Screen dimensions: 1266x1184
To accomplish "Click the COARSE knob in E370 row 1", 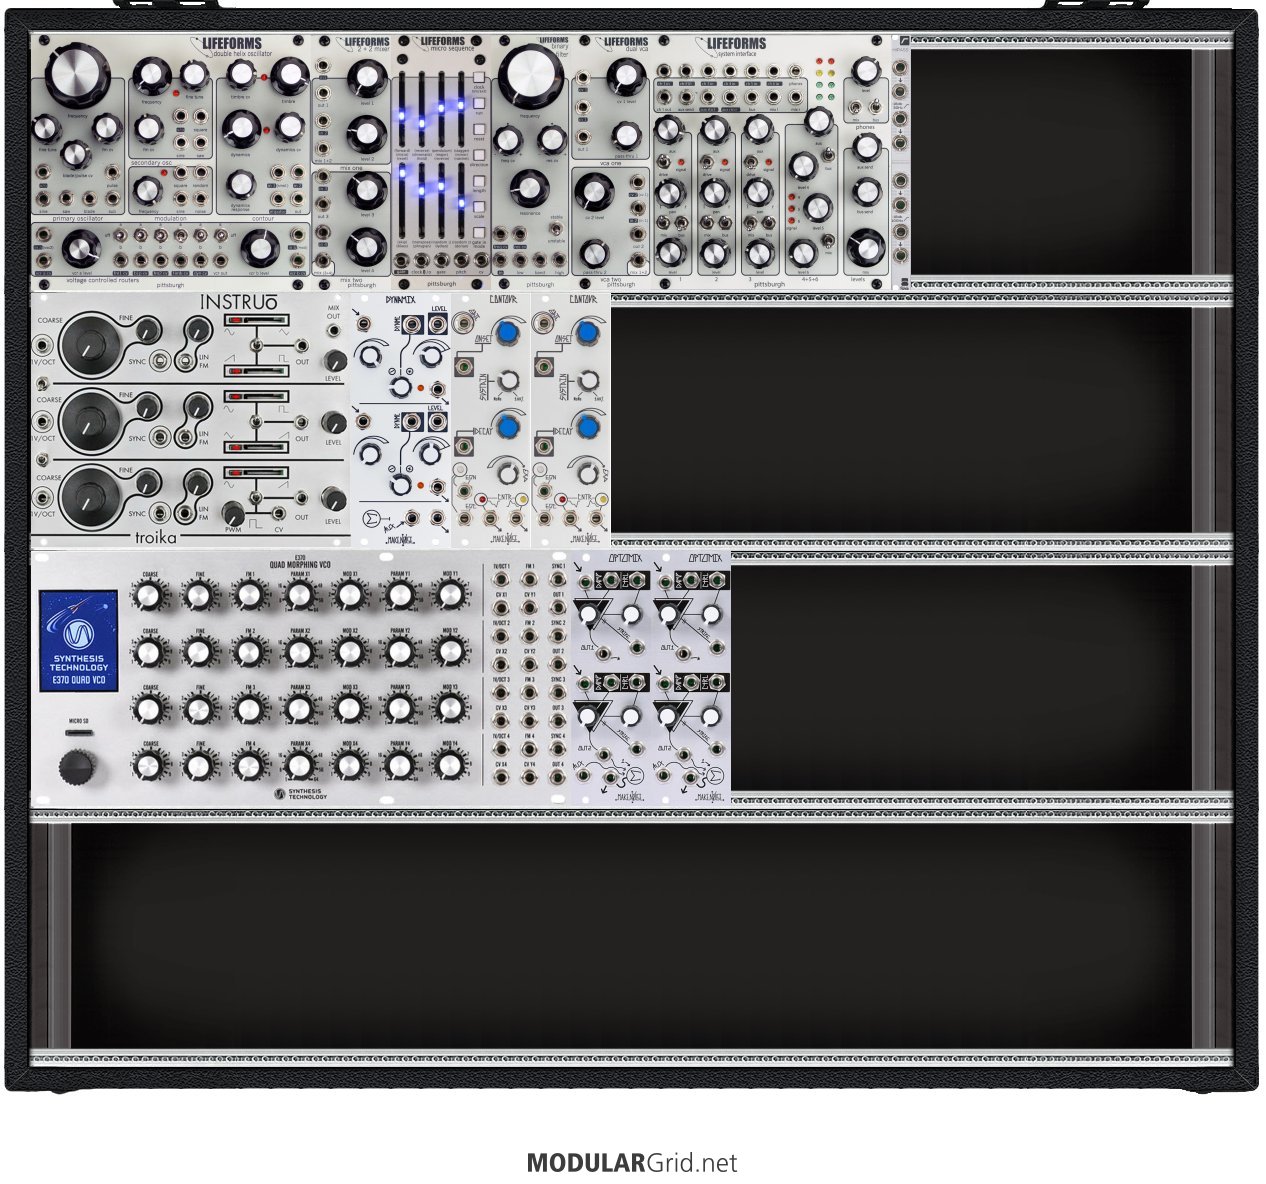I will pos(149,596).
